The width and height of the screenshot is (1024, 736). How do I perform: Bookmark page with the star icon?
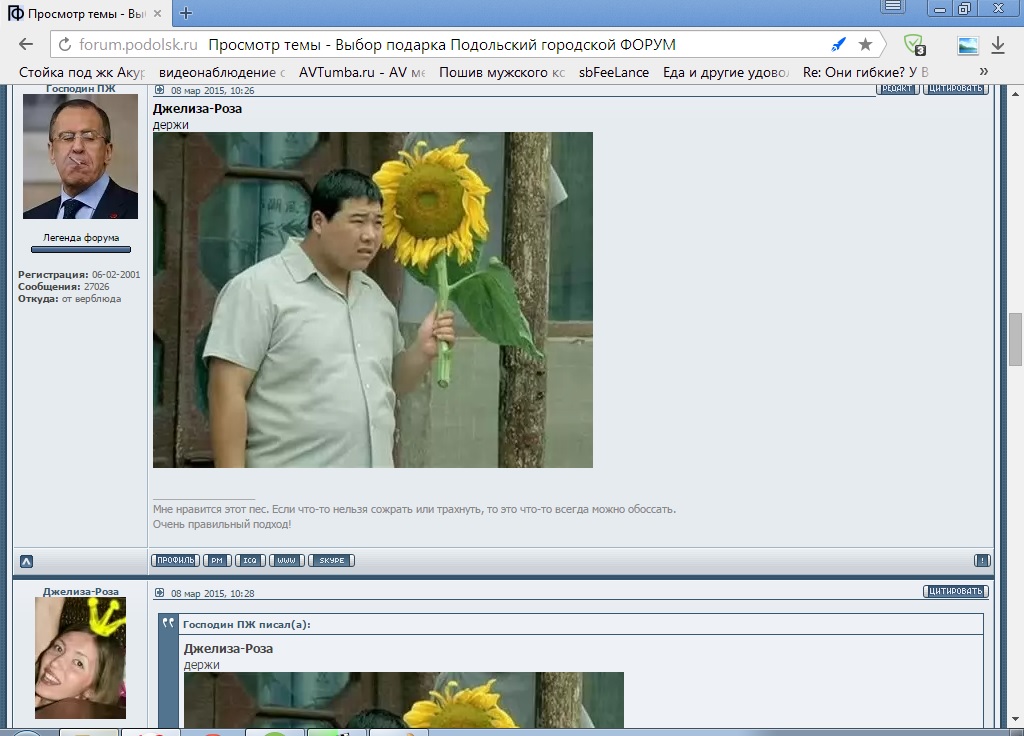point(865,45)
